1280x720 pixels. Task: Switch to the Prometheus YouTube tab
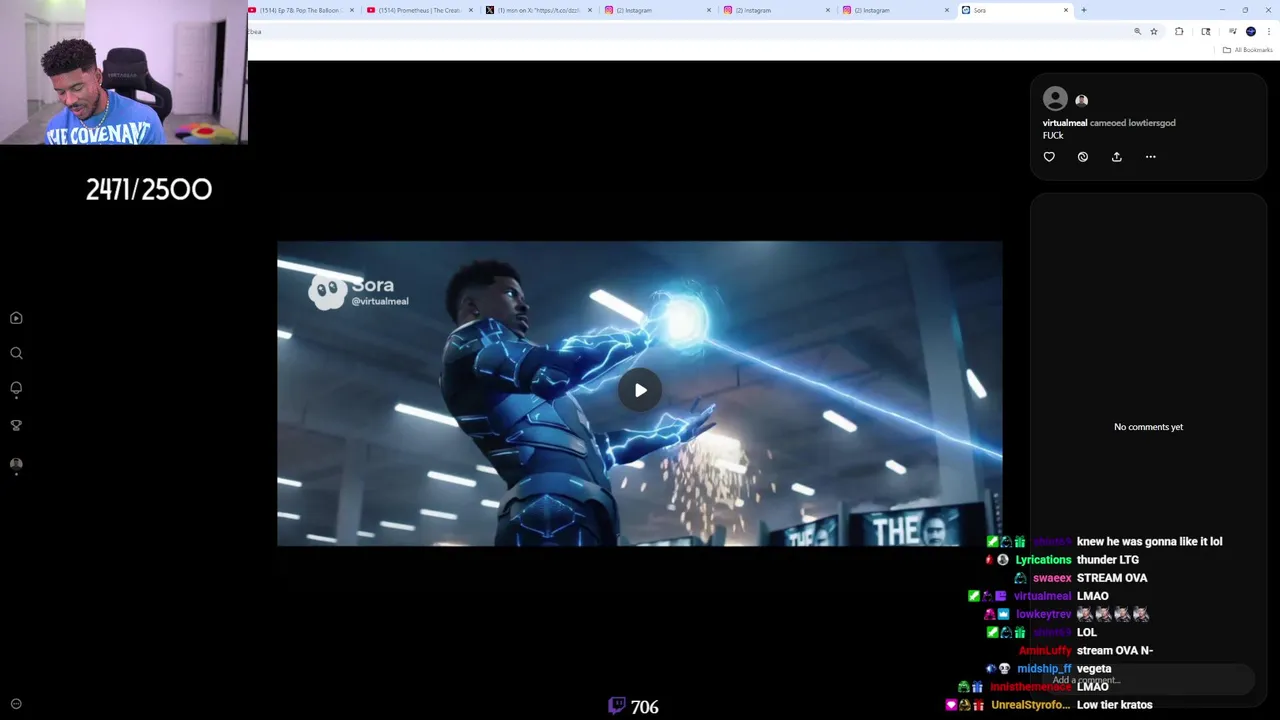420,10
